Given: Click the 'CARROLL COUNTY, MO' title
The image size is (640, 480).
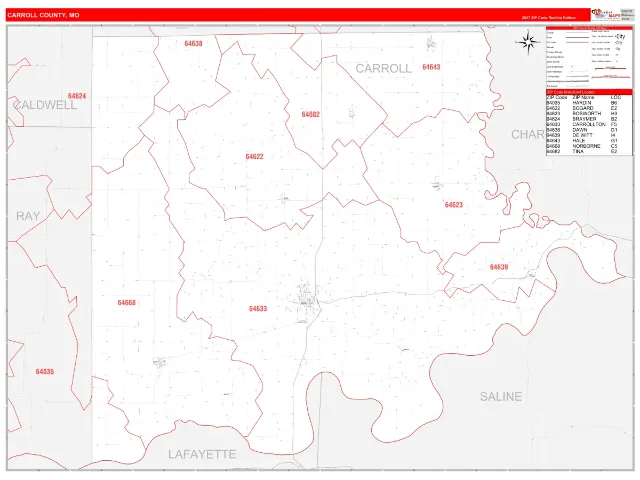Looking at the screenshot, I should click(x=43, y=15).
